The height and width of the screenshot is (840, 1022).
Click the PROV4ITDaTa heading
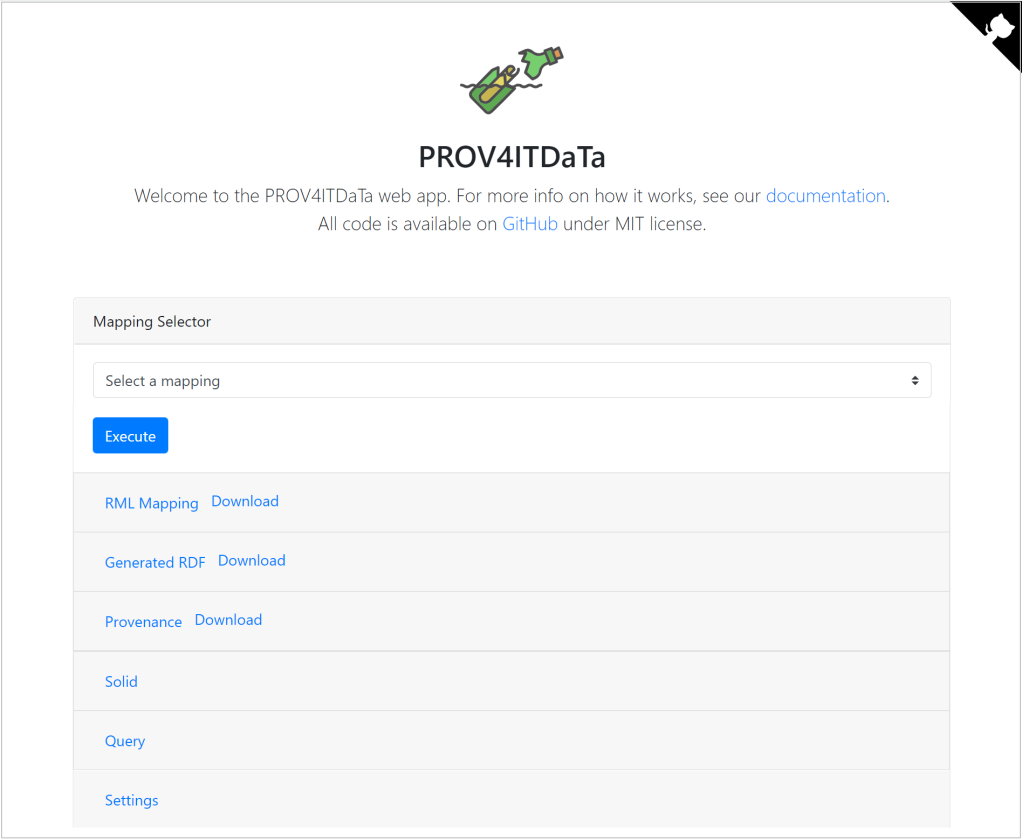(x=512, y=156)
